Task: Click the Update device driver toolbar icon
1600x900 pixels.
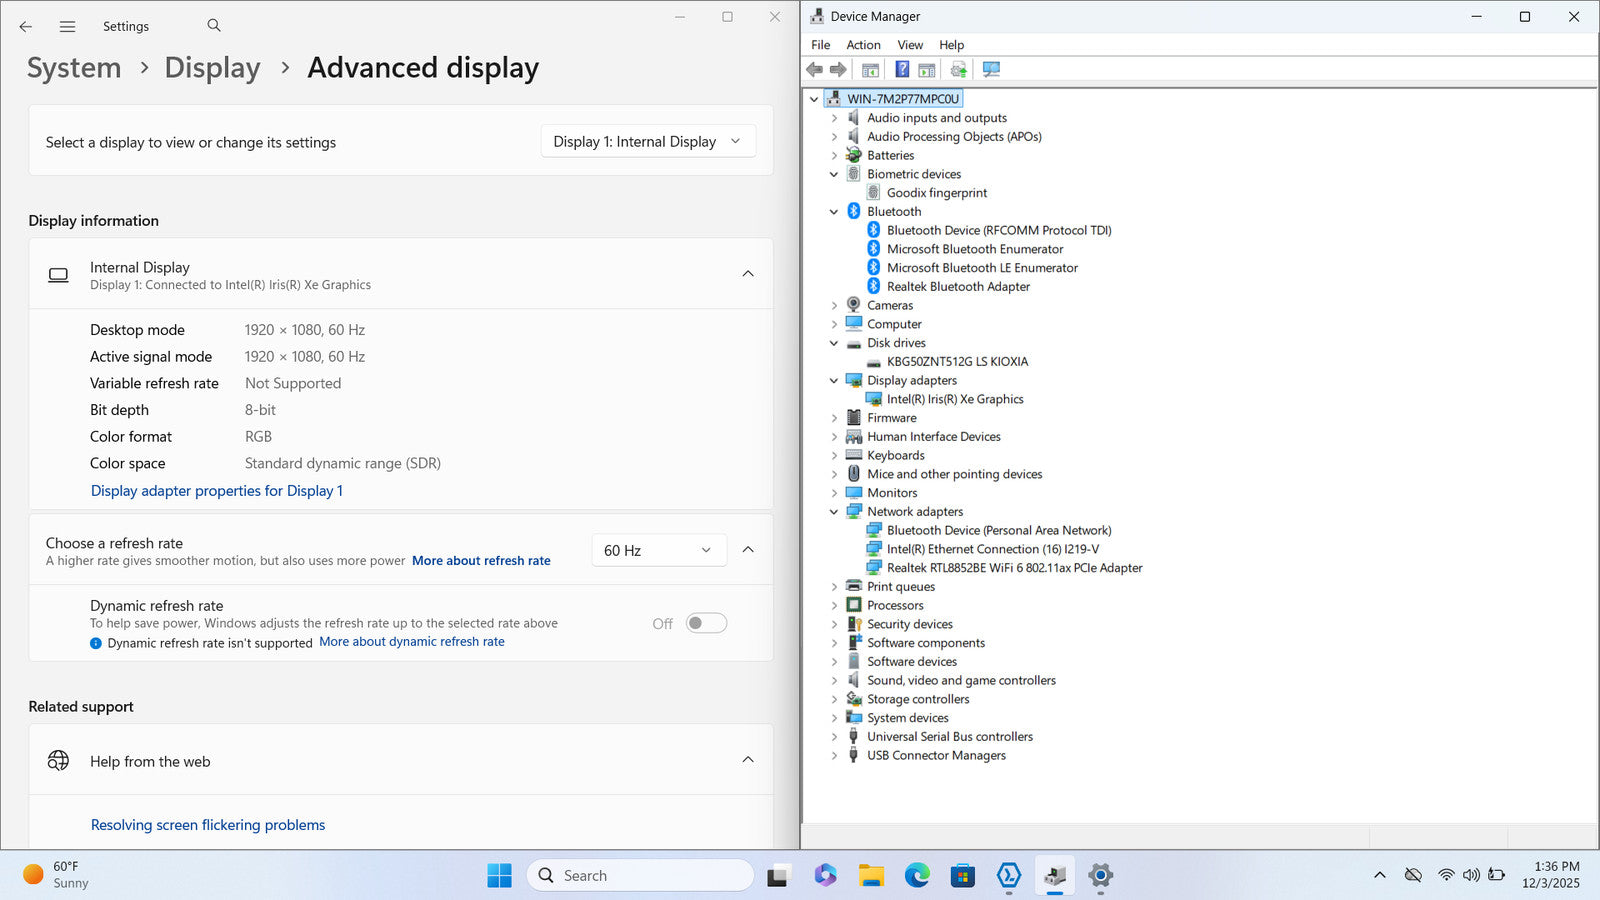Action: click(958, 69)
